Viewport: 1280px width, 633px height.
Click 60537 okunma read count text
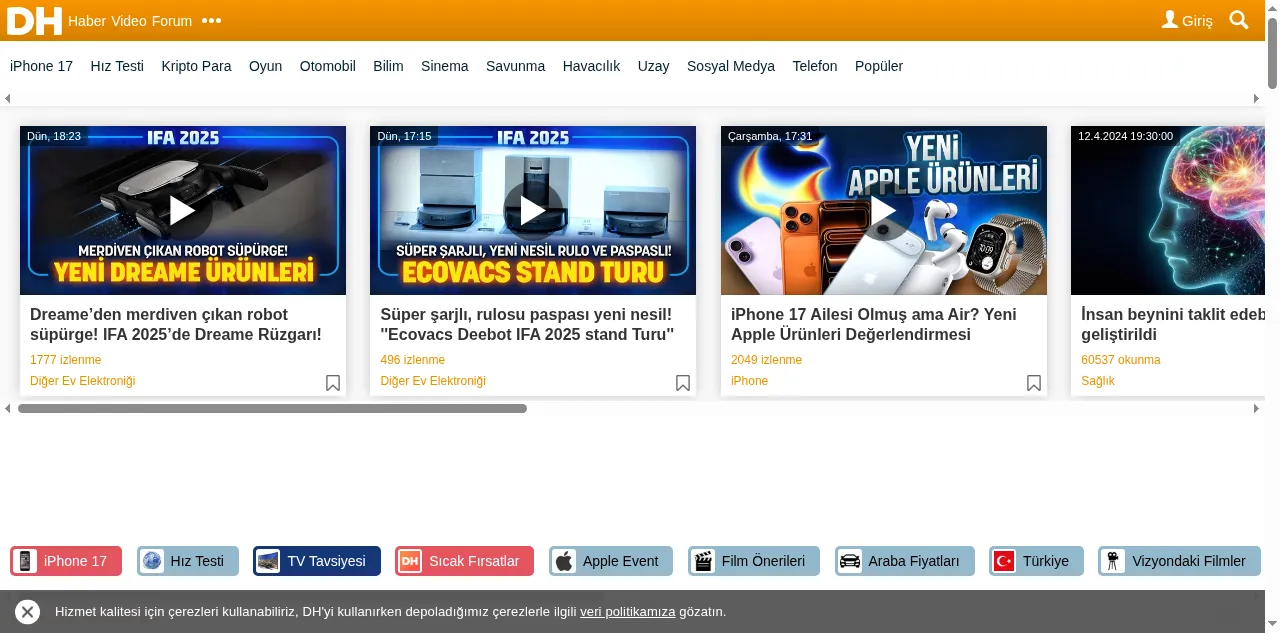(1121, 360)
